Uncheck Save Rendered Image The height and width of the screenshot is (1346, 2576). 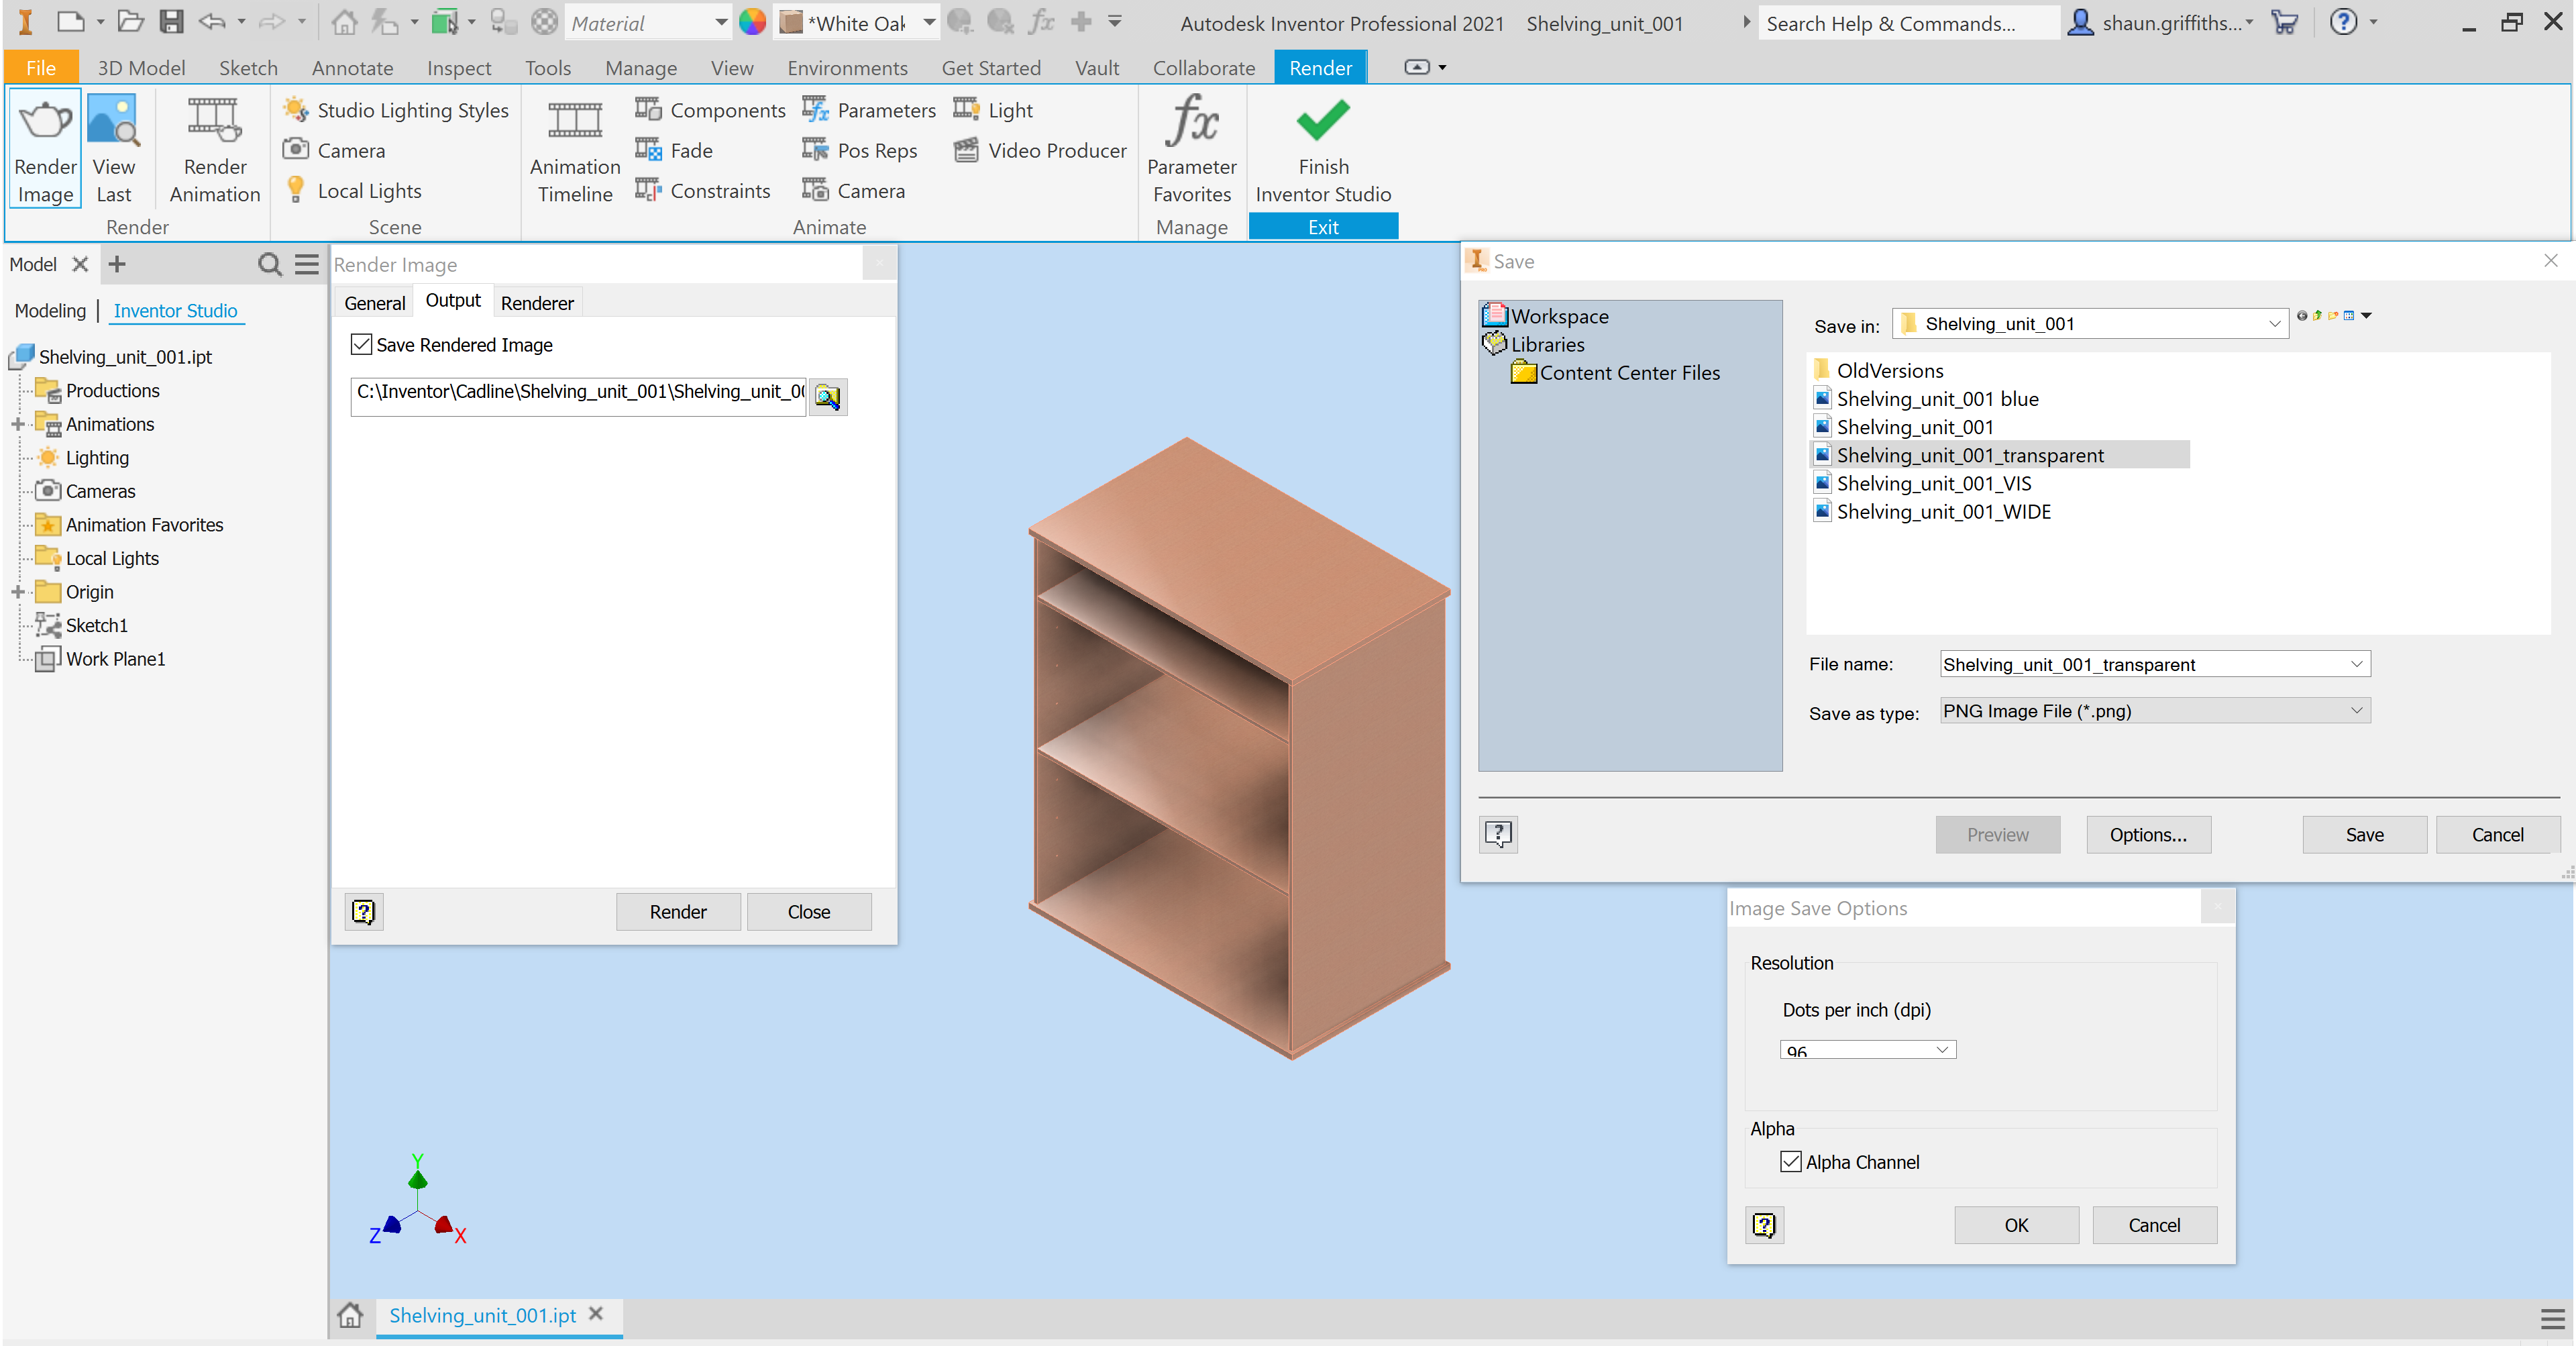[x=362, y=344]
